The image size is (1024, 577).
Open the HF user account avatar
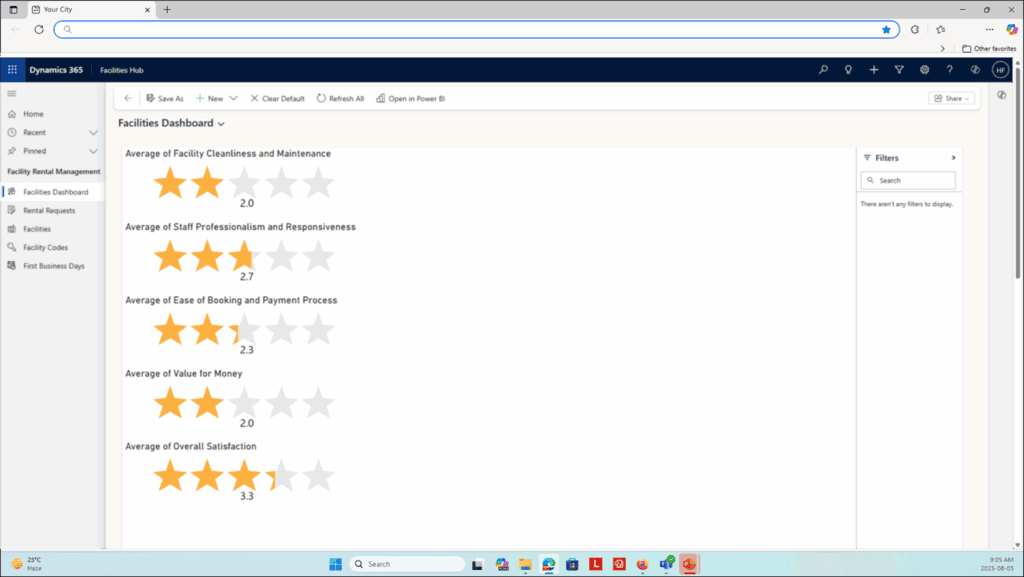(1000, 70)
